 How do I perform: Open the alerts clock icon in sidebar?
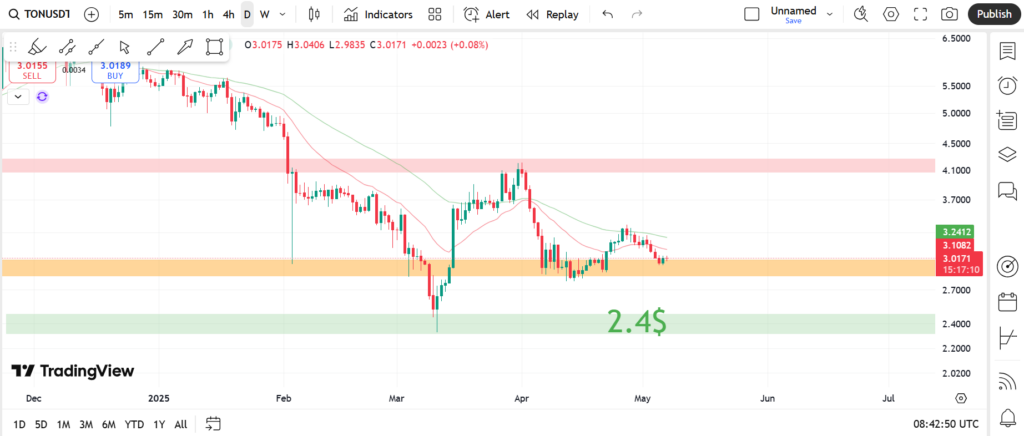tap(1007, 86)
